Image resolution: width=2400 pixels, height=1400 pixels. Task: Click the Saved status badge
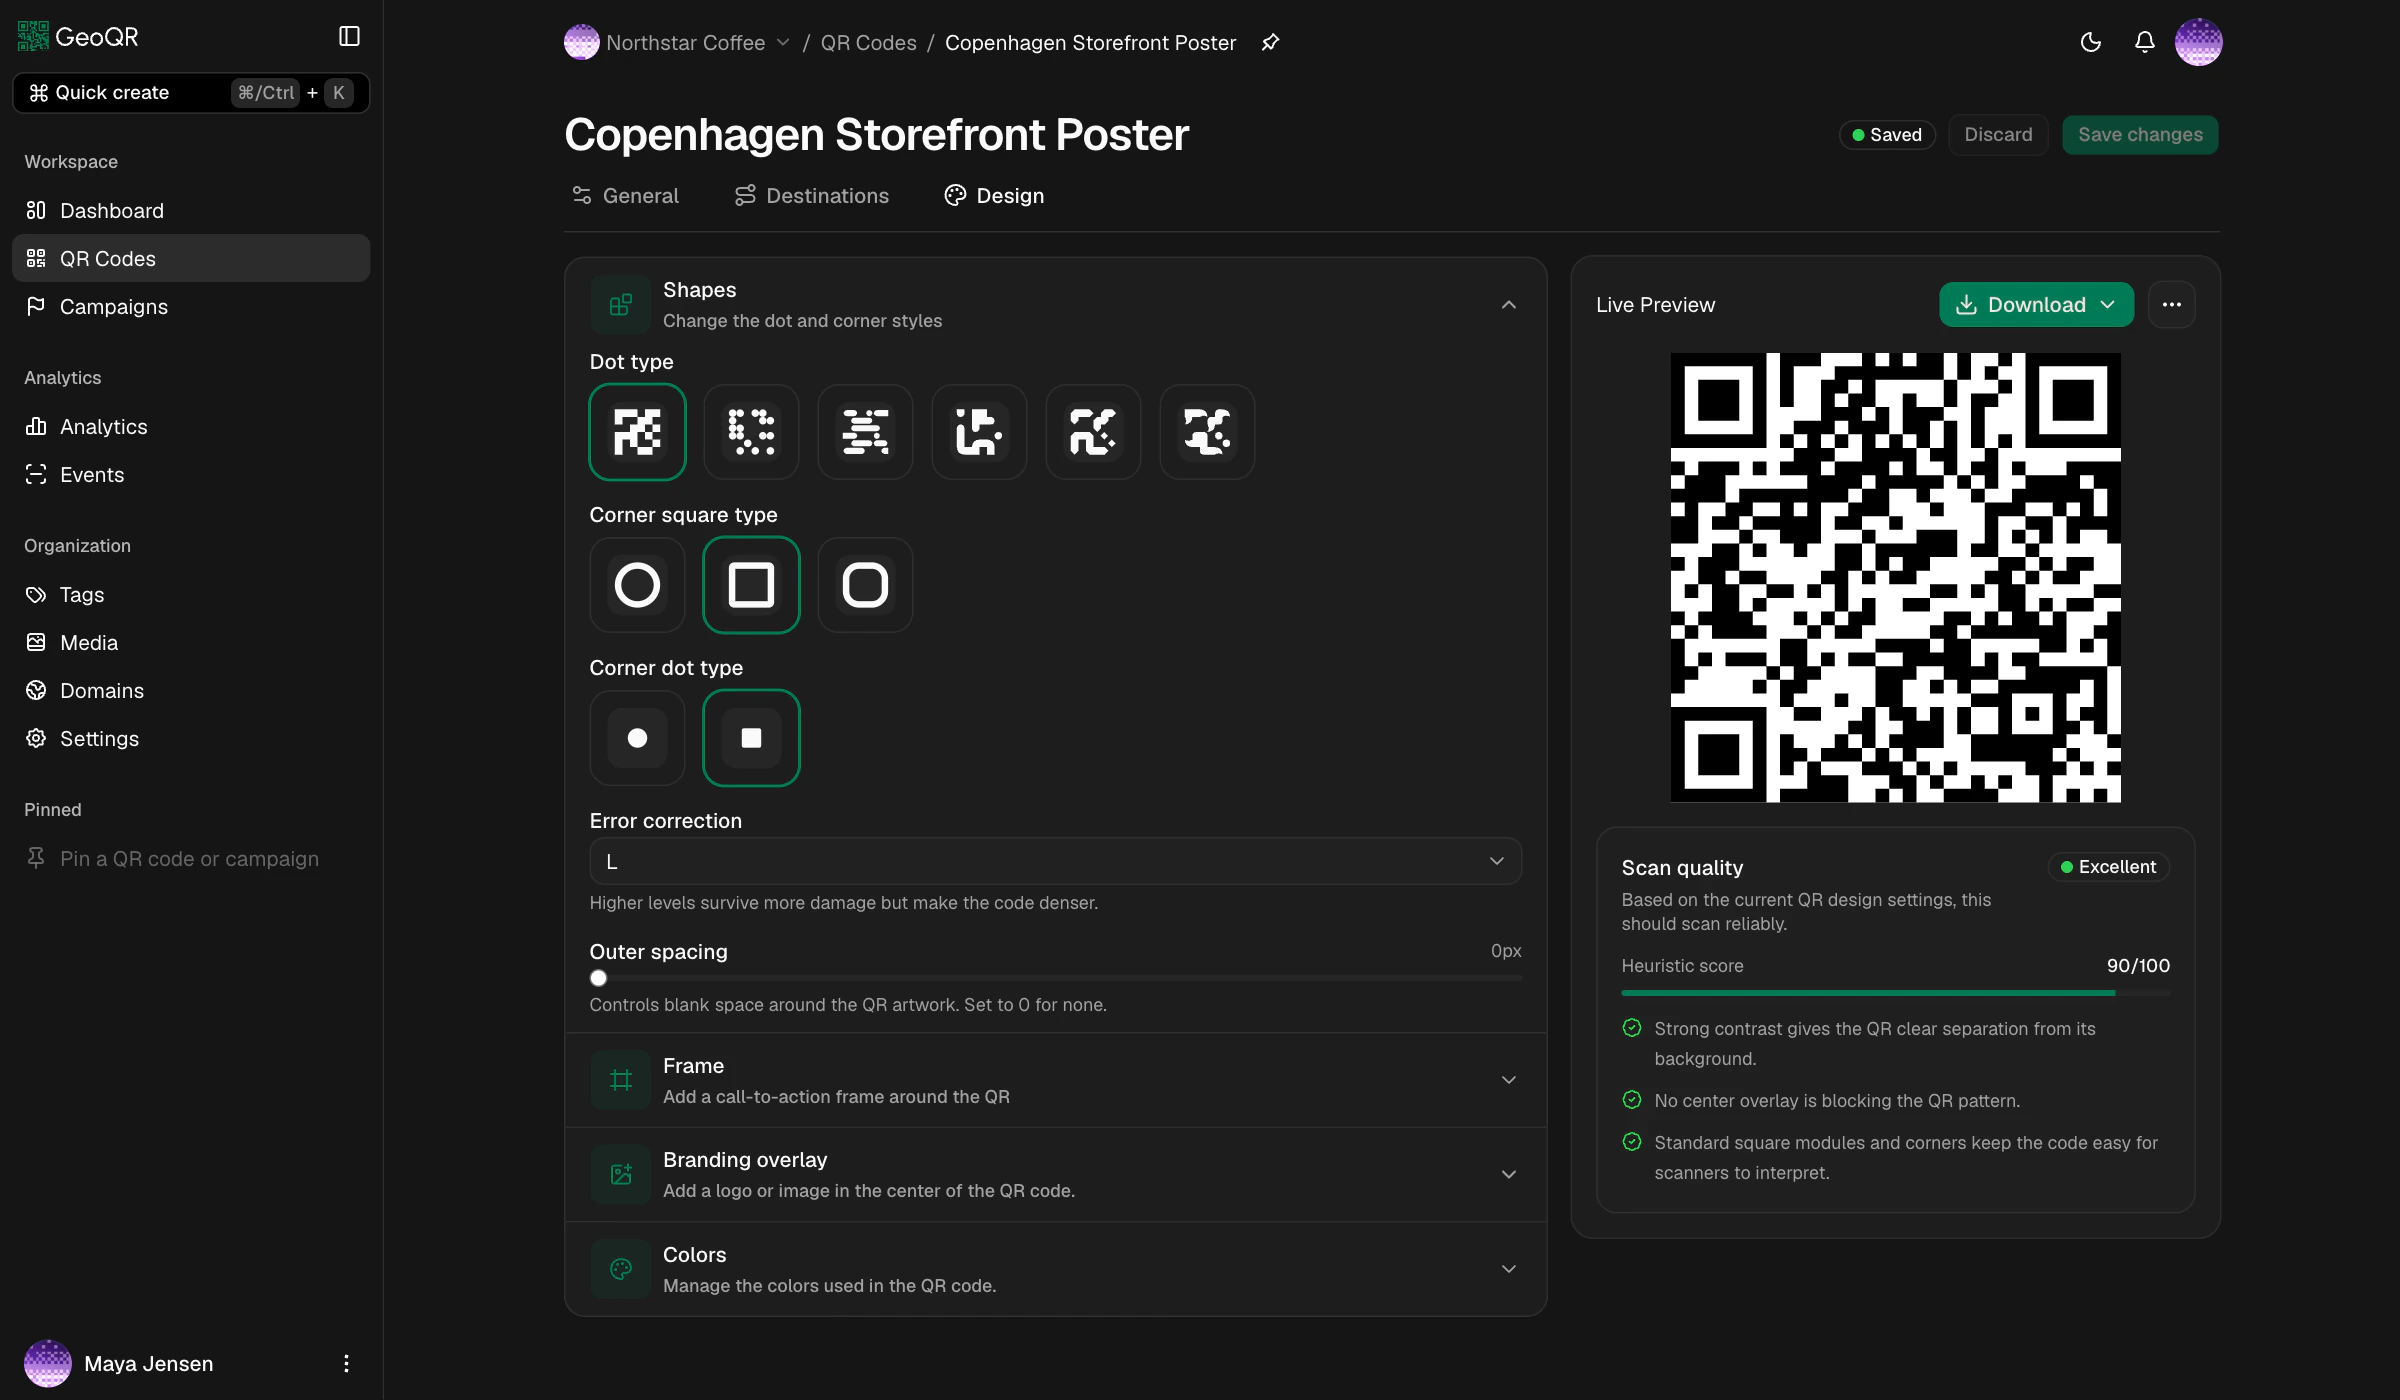(x=1887, y=135)
